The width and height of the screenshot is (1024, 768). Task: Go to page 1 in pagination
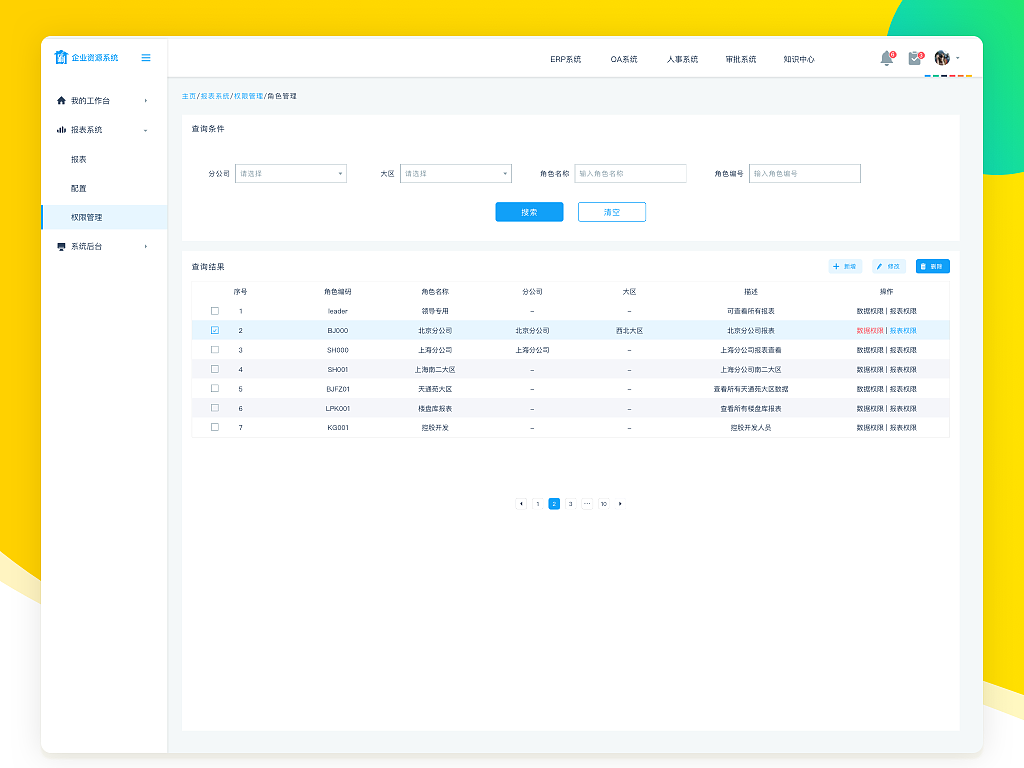click(537, 504)
